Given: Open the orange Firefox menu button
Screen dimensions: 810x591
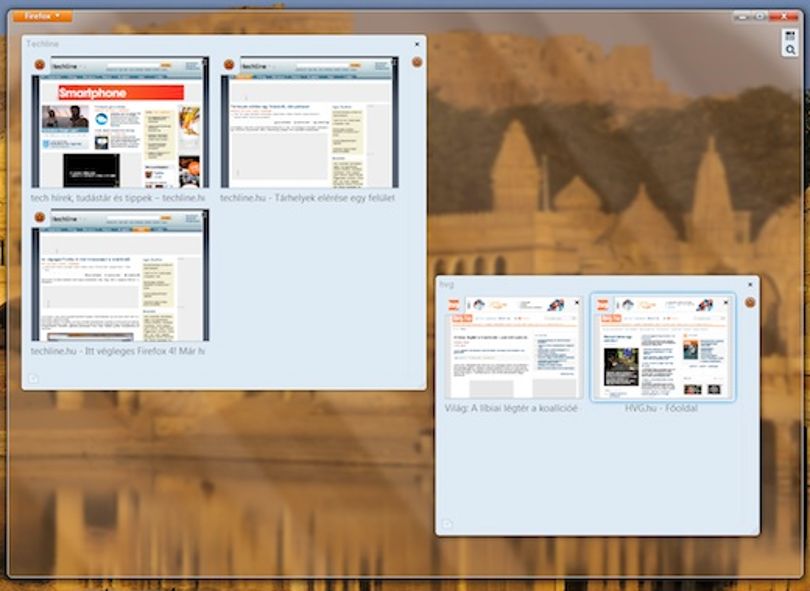Looking at the screenshot, I should 42,16.
